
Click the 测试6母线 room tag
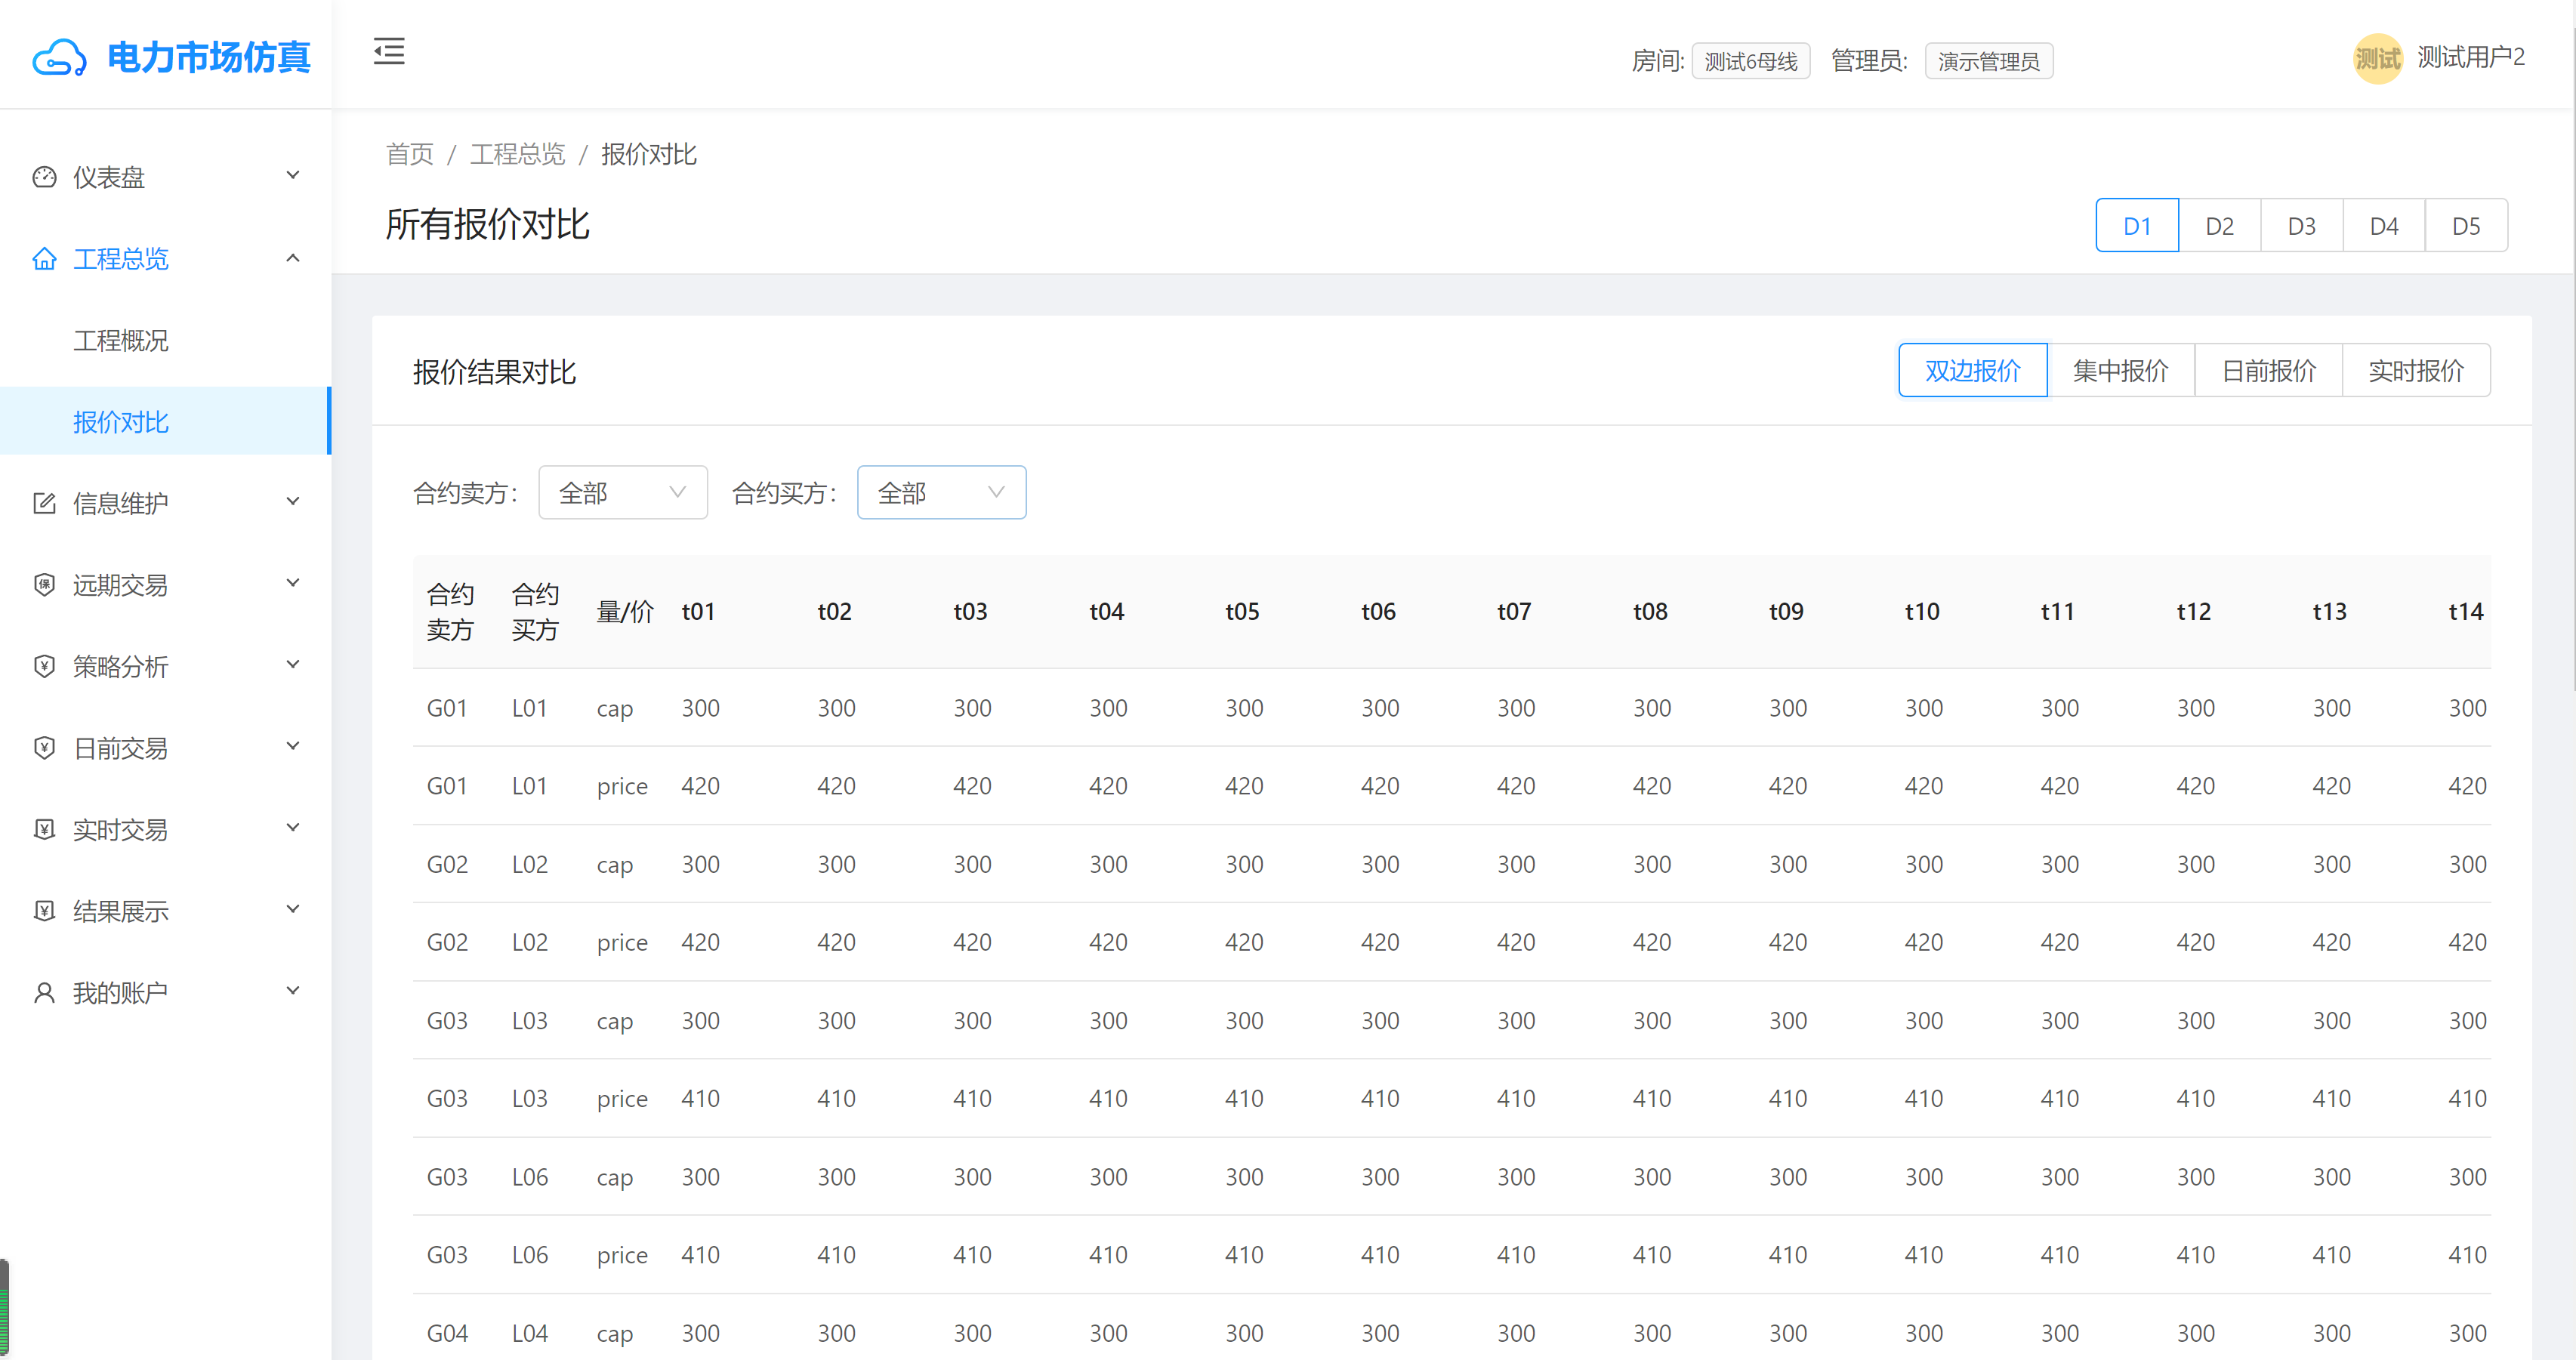1751,61
